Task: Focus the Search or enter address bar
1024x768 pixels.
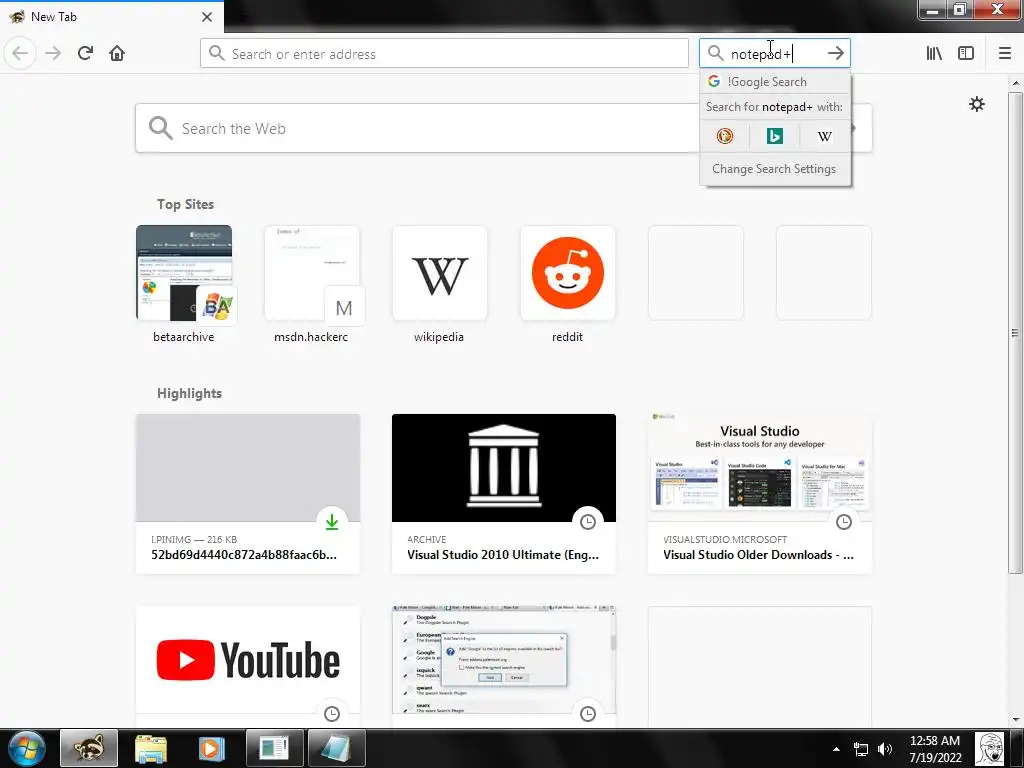Action: (444, 54)
